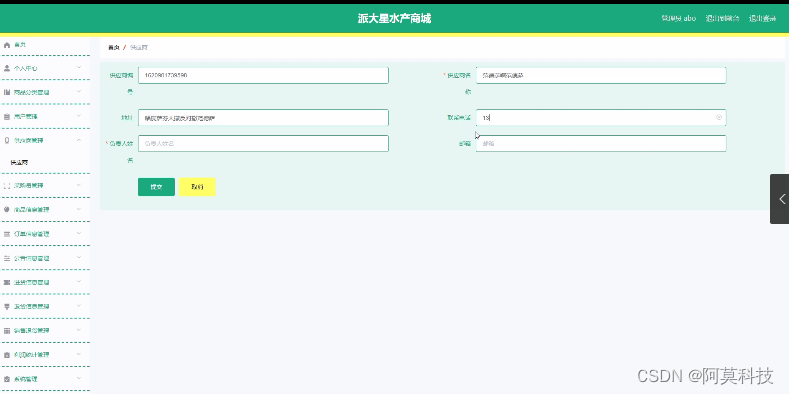Go to 首页 in the breadcrumb
This screenshot has width=789, height=394.
tap(114, 47)
